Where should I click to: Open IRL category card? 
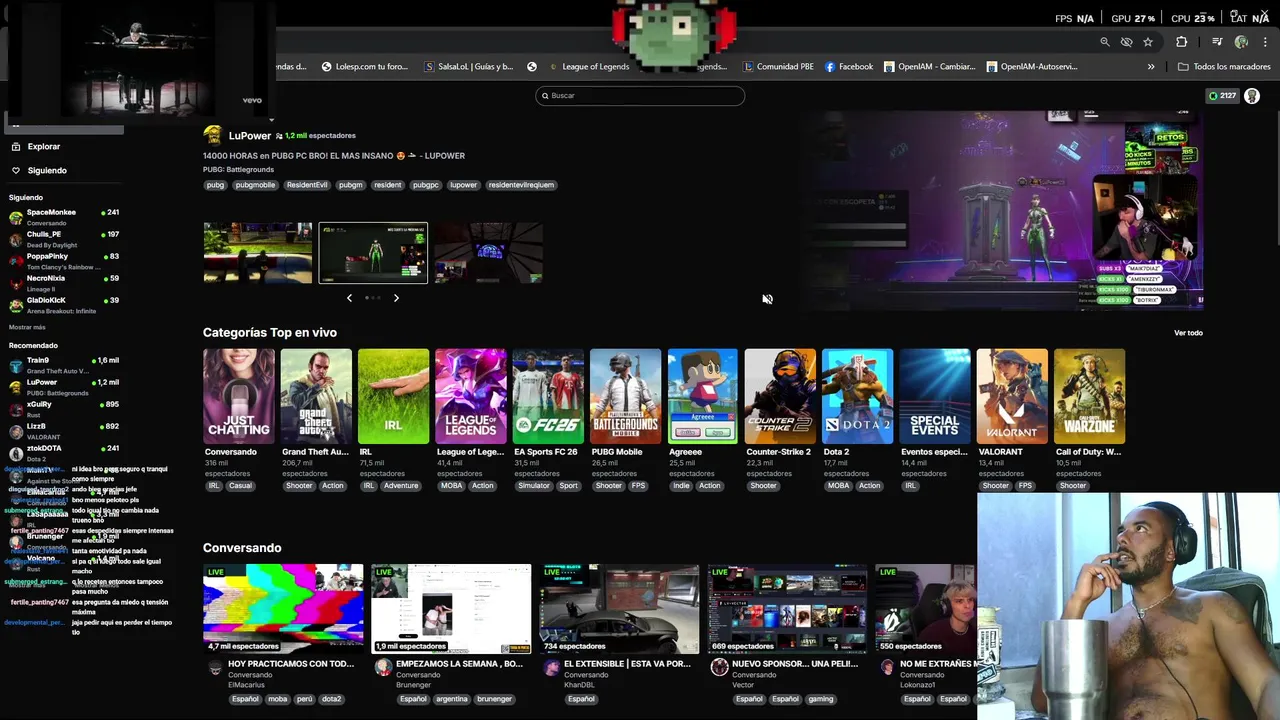[x=393, y=396]
